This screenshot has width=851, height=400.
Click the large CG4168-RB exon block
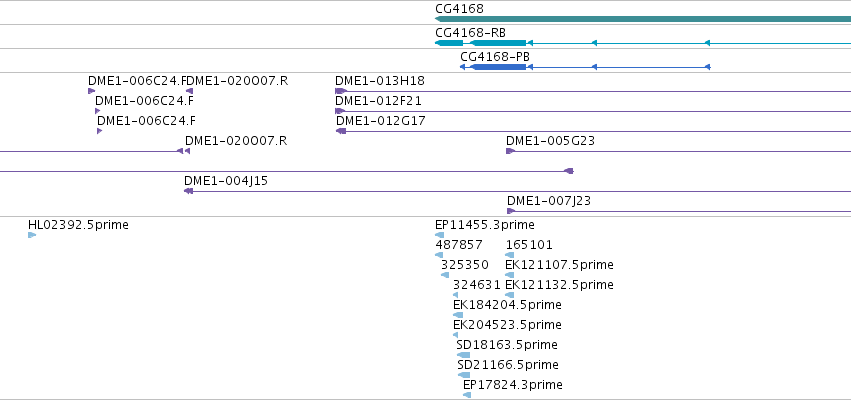click(498, 43)
